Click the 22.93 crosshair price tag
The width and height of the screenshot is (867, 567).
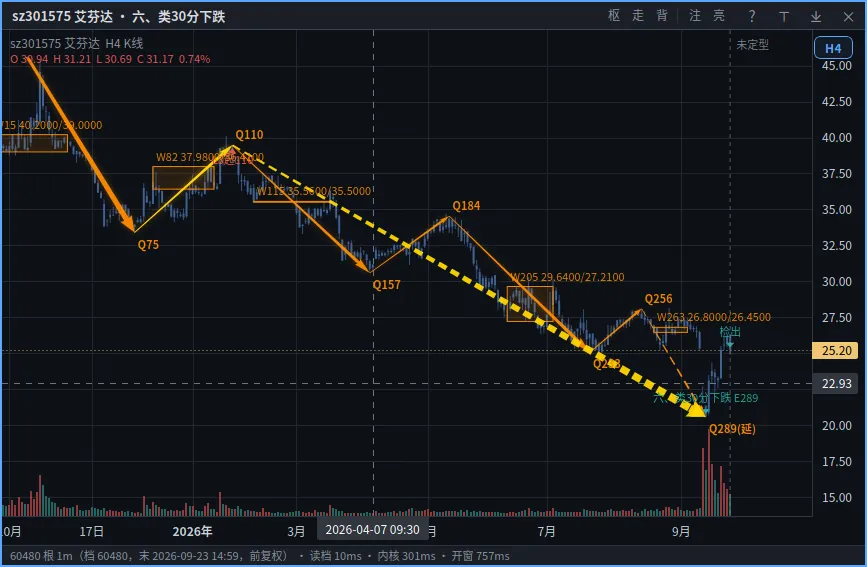pos(835,383)
